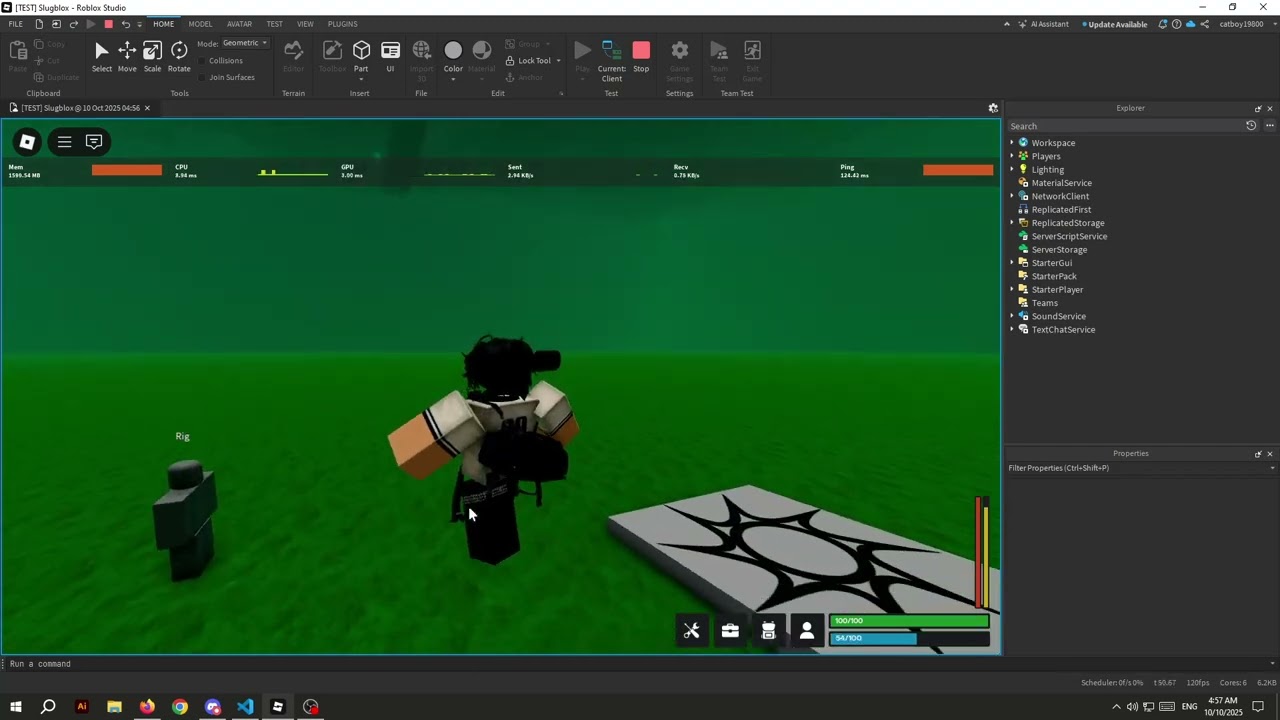
Task: Expand the Players tree node
Action: click(1012, 156)
